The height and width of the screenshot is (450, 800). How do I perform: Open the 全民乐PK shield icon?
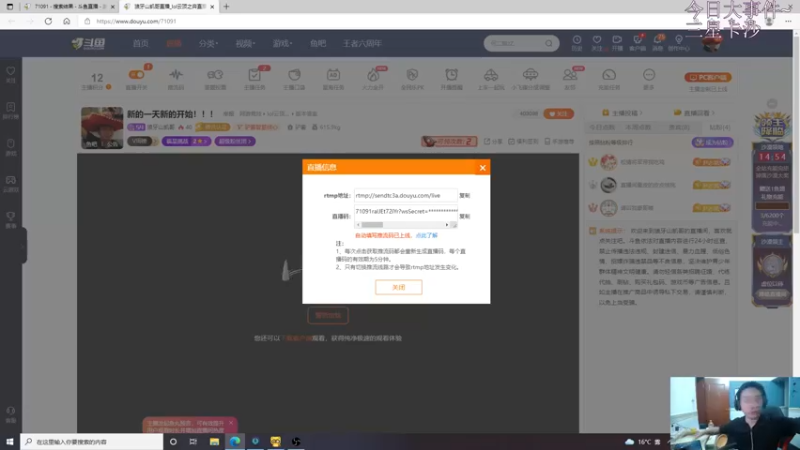point(412,75)
